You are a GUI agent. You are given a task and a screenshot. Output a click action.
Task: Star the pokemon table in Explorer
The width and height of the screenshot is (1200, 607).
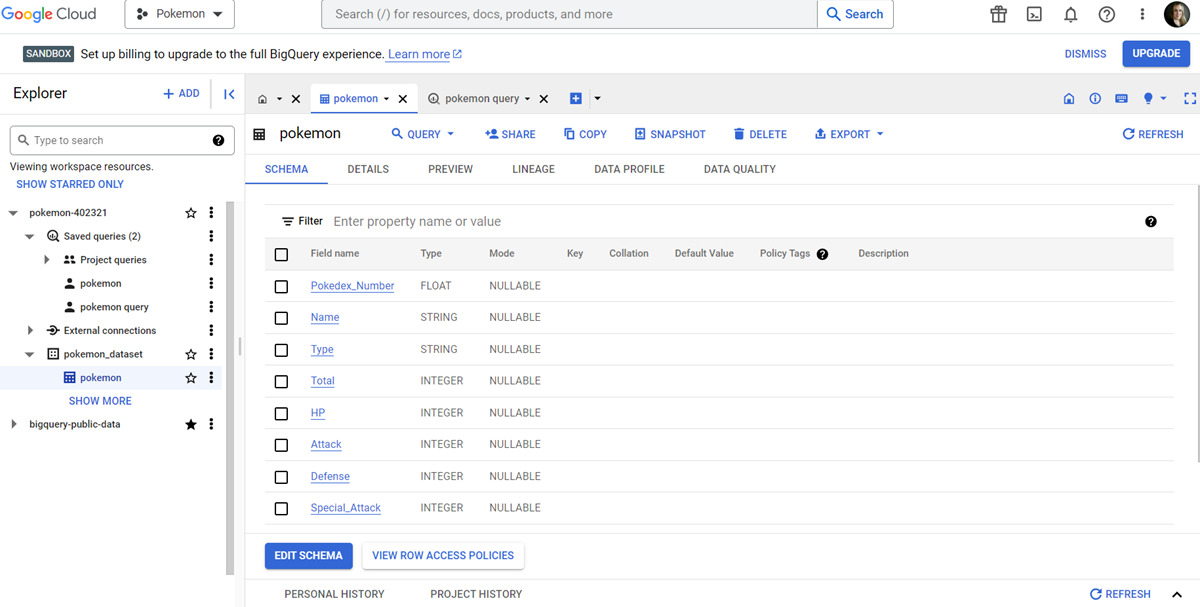[191, 378]
